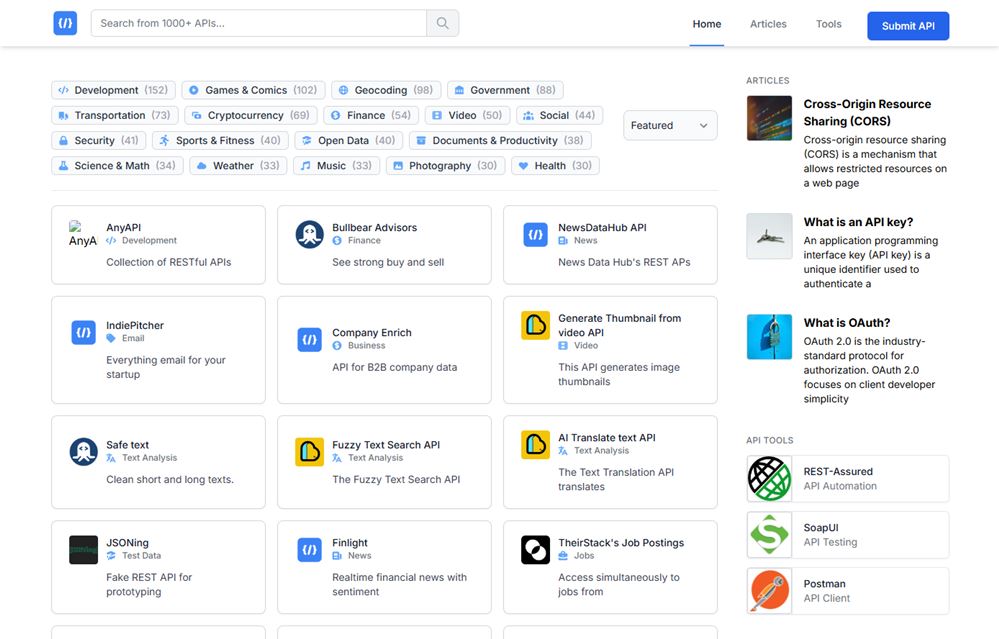Click Text Analysis label under Safe text
The width and height of the screenshot is (999, 639).
[150, 457]
